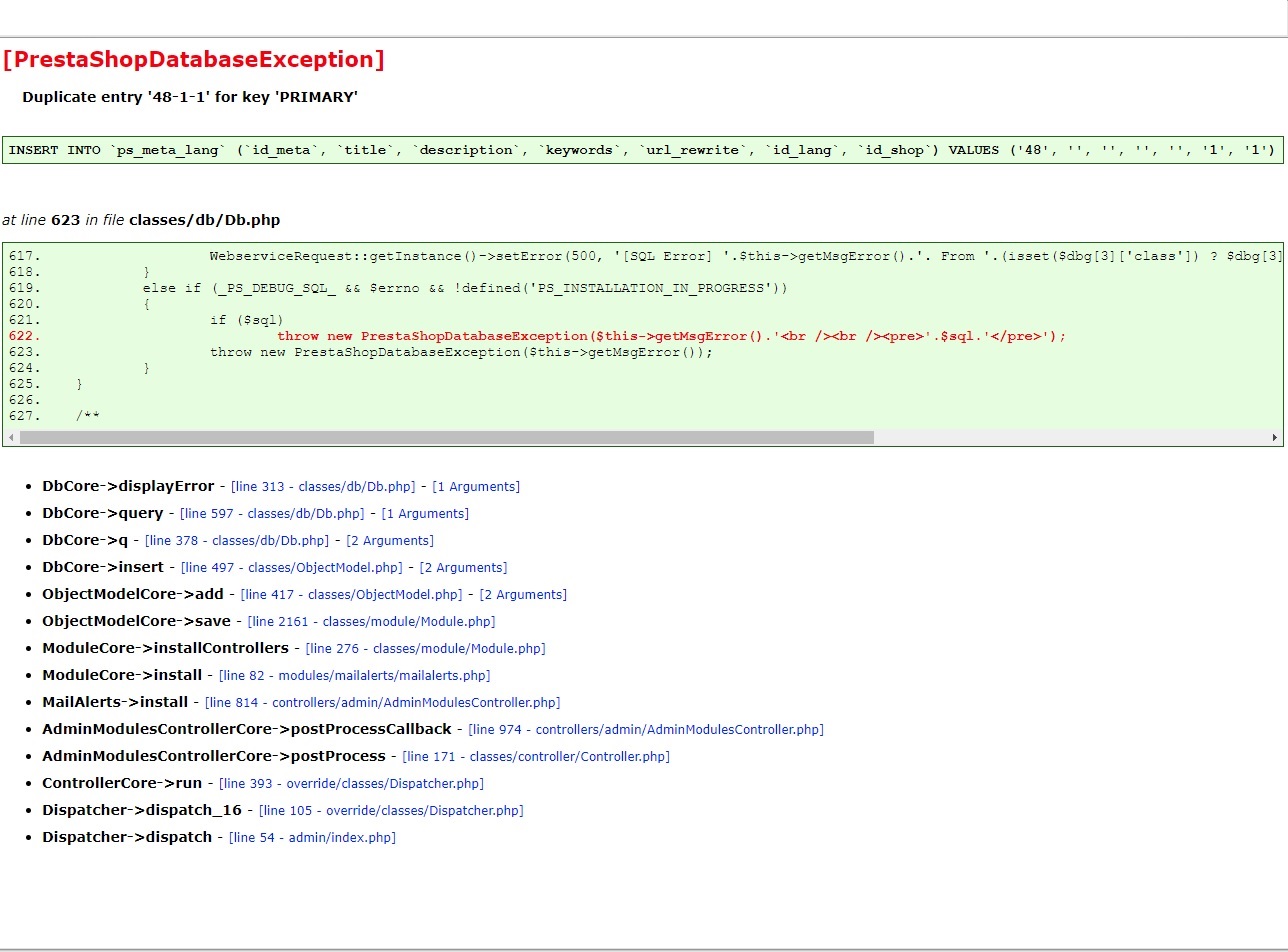Open link 'line 54 - admin/index.php'

313,838
